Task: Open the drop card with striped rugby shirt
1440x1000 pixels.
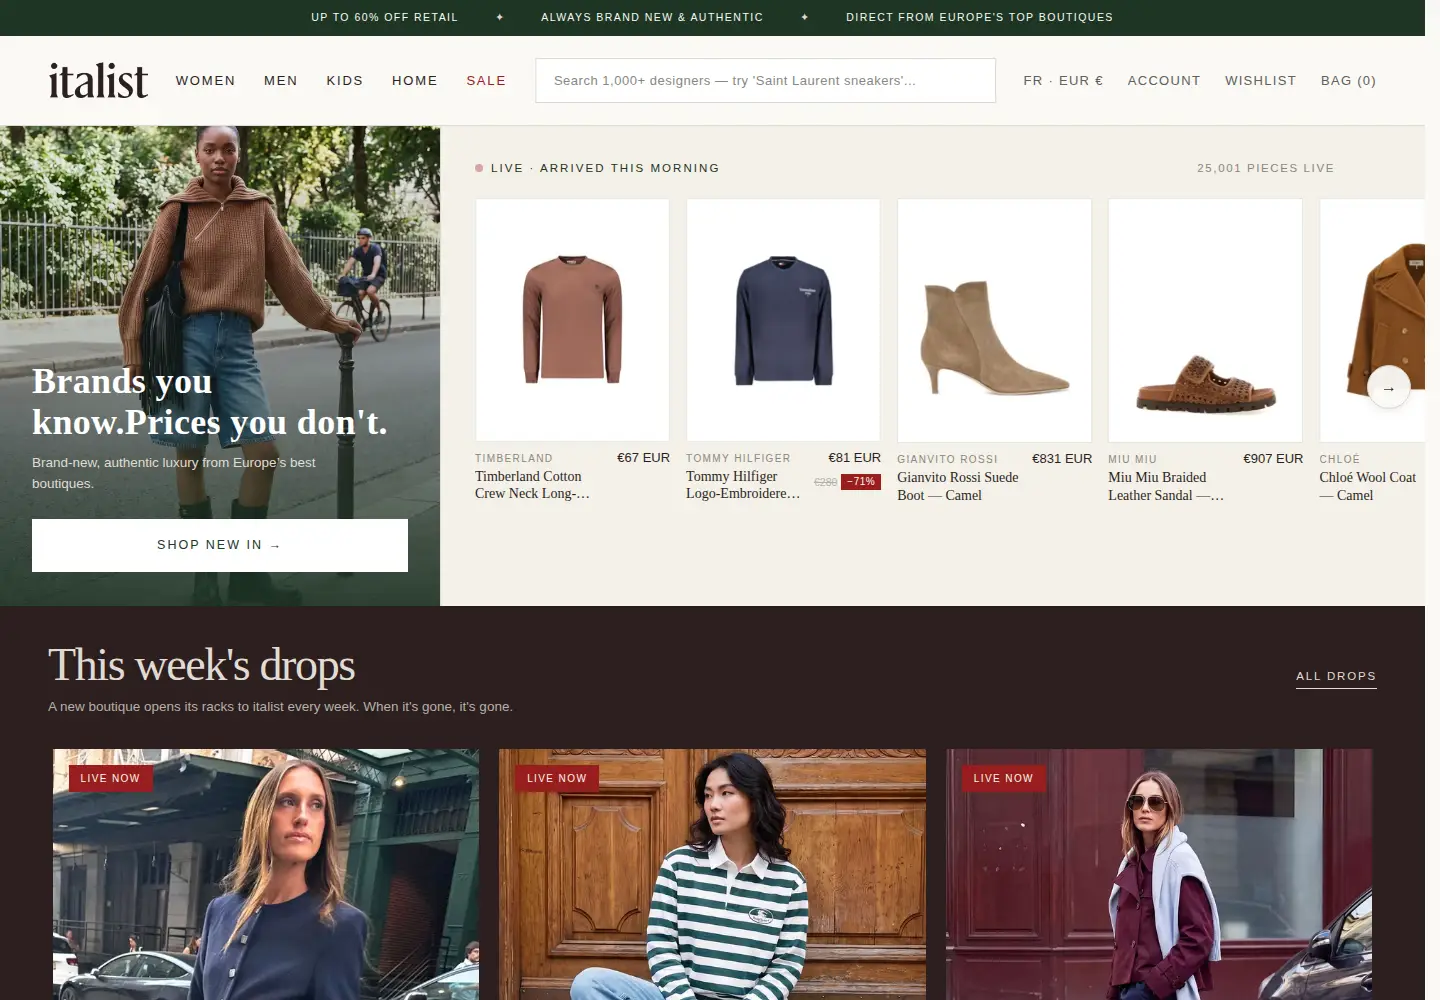Action: tap(712, 875)
